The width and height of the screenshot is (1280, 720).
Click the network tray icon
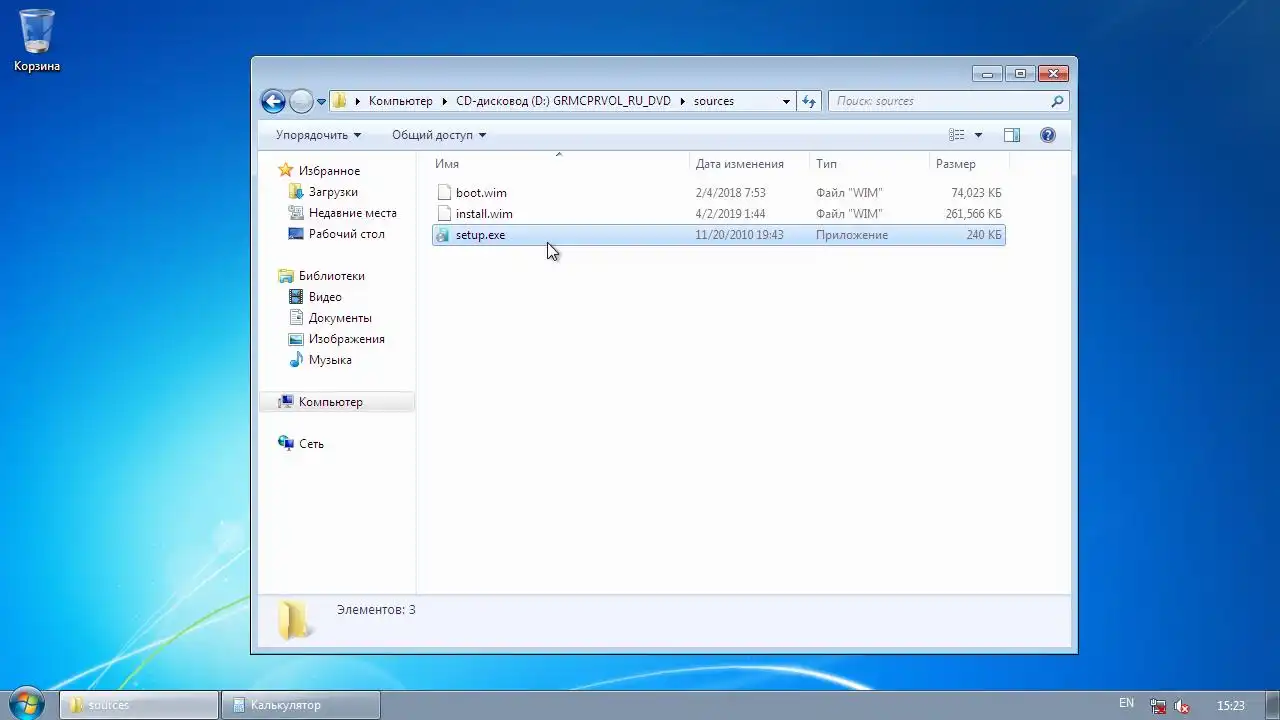pyautogui.click(x=1158, y=706)
